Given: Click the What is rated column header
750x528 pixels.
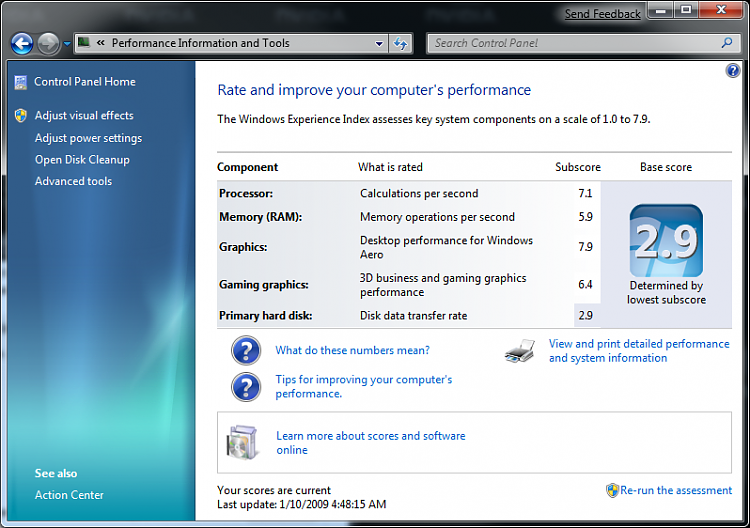Looking at the screenshot, I should (x=390, y=167).
